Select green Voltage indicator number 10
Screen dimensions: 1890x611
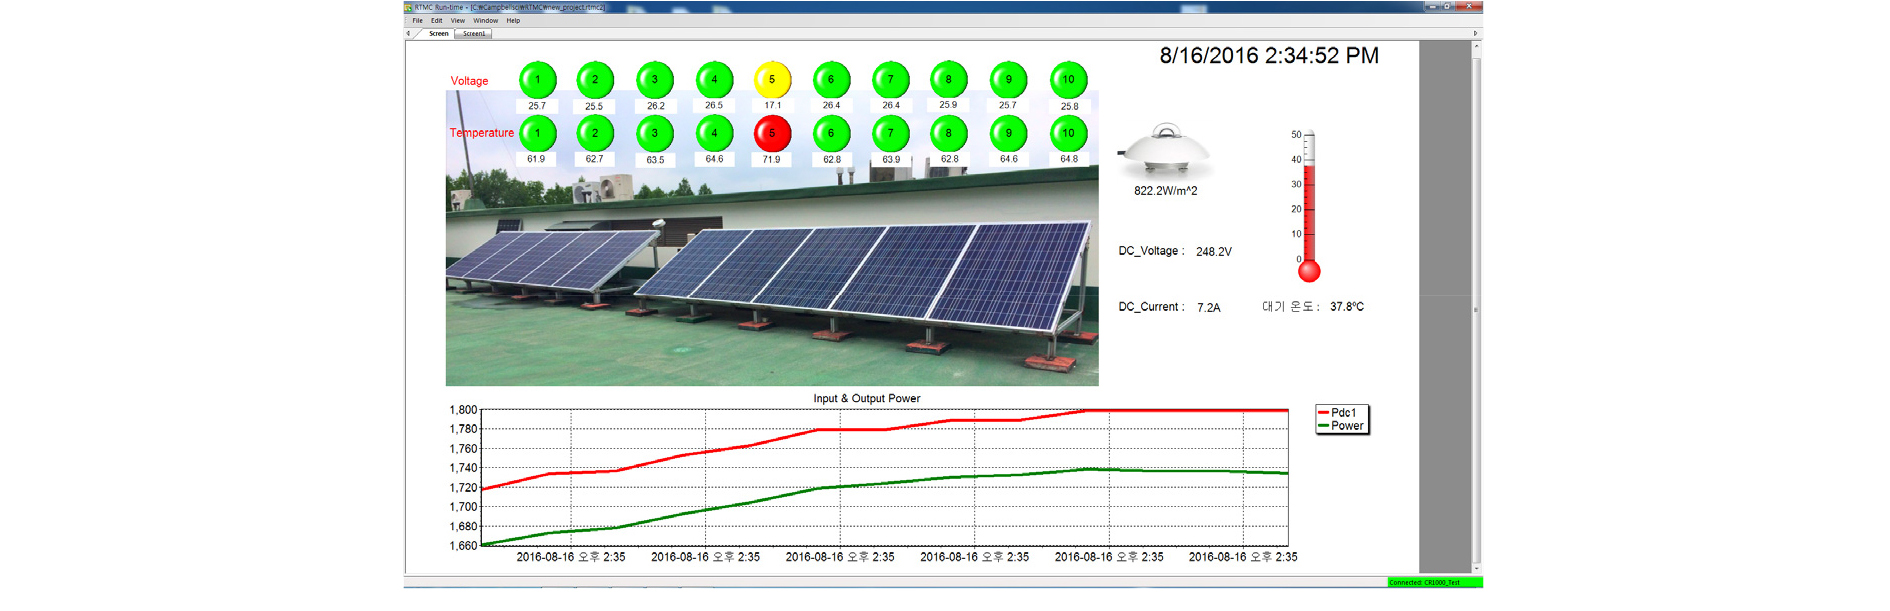[1068, 80]
